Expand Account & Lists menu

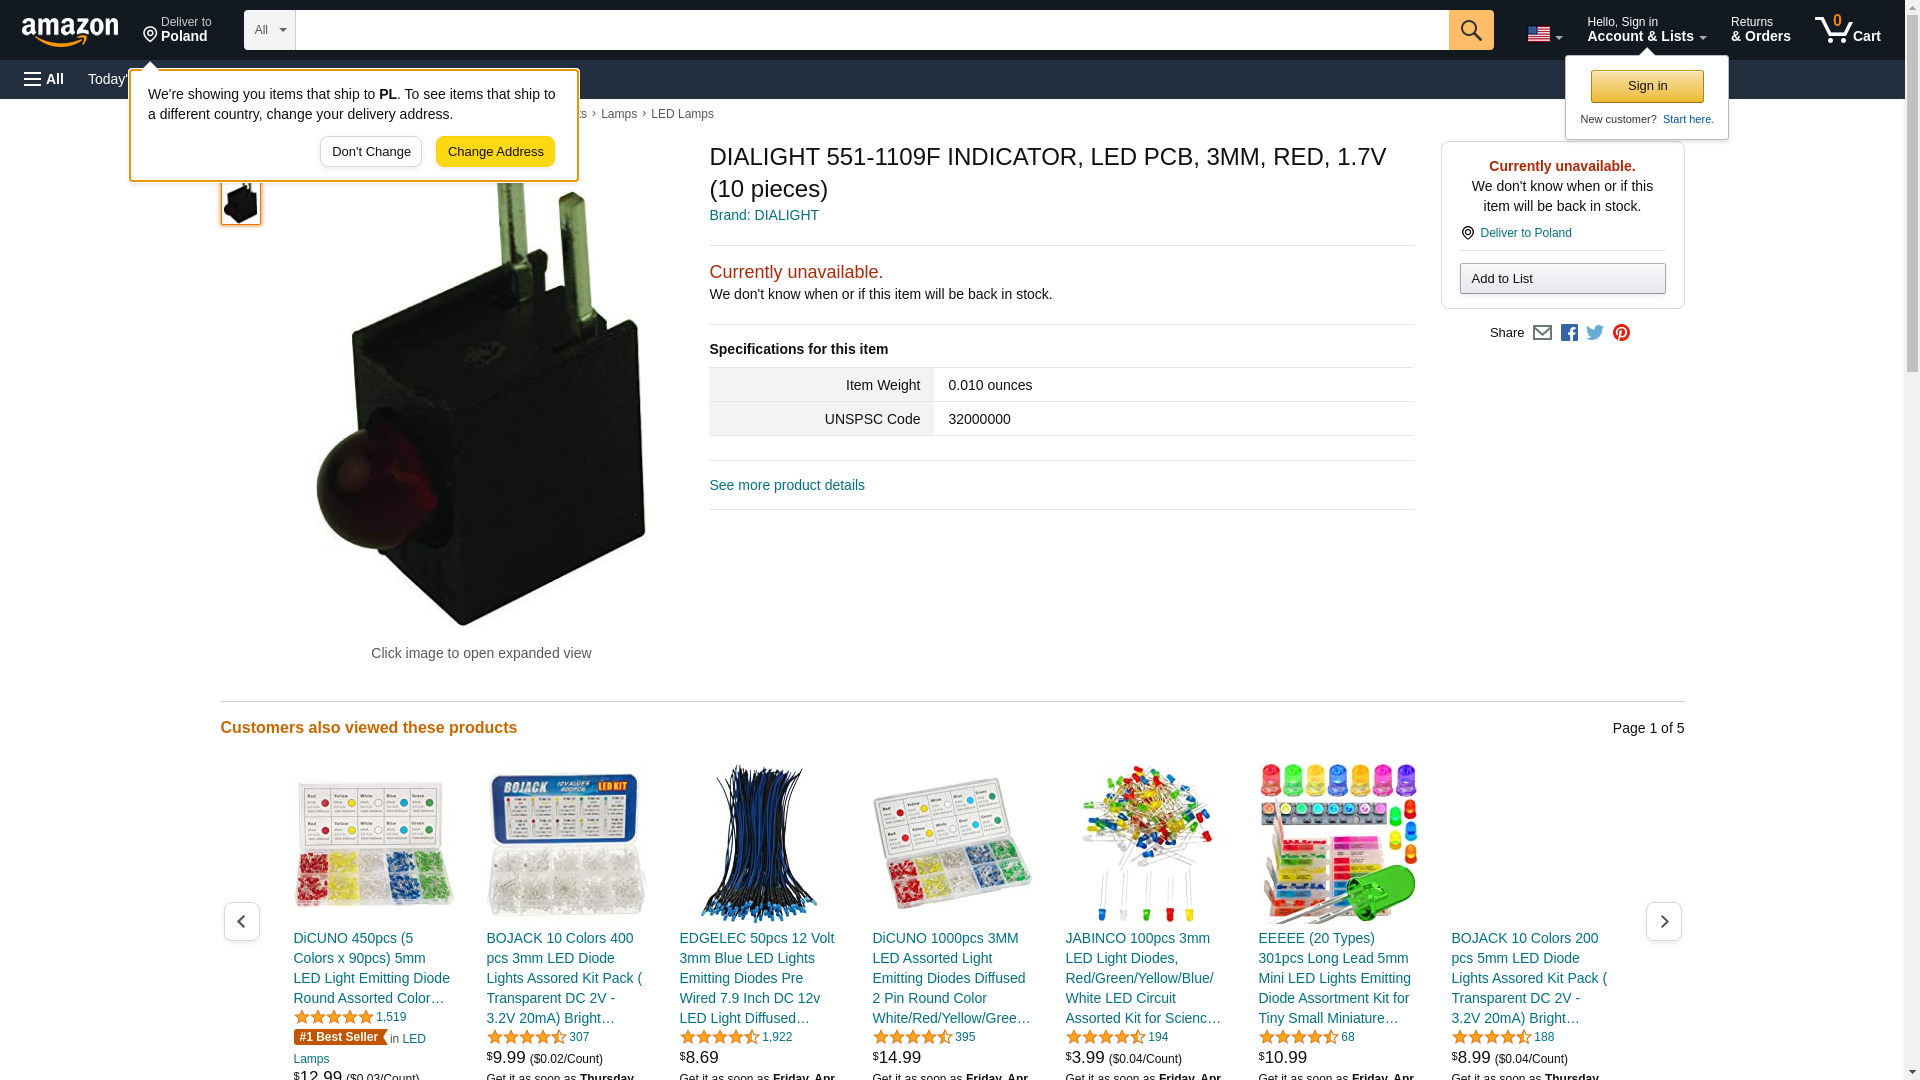(1646, 30)
